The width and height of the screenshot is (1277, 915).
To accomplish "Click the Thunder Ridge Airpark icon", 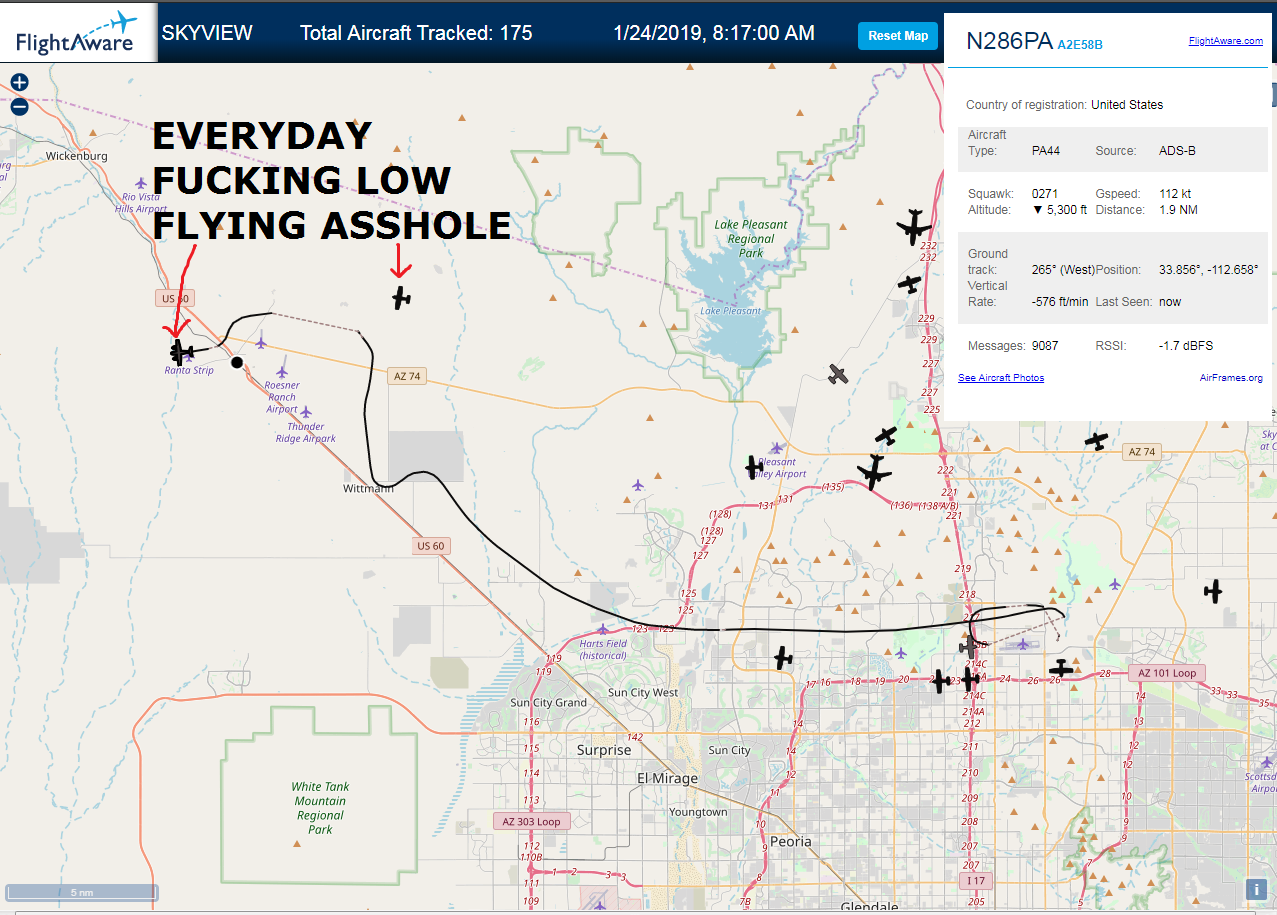I will [x=306, y=412].
